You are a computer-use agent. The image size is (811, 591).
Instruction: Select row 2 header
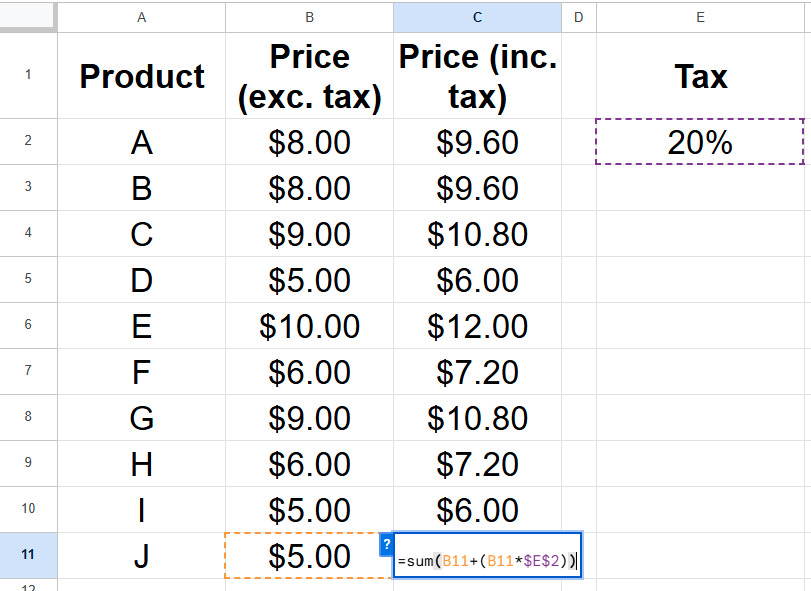point(29,142)
